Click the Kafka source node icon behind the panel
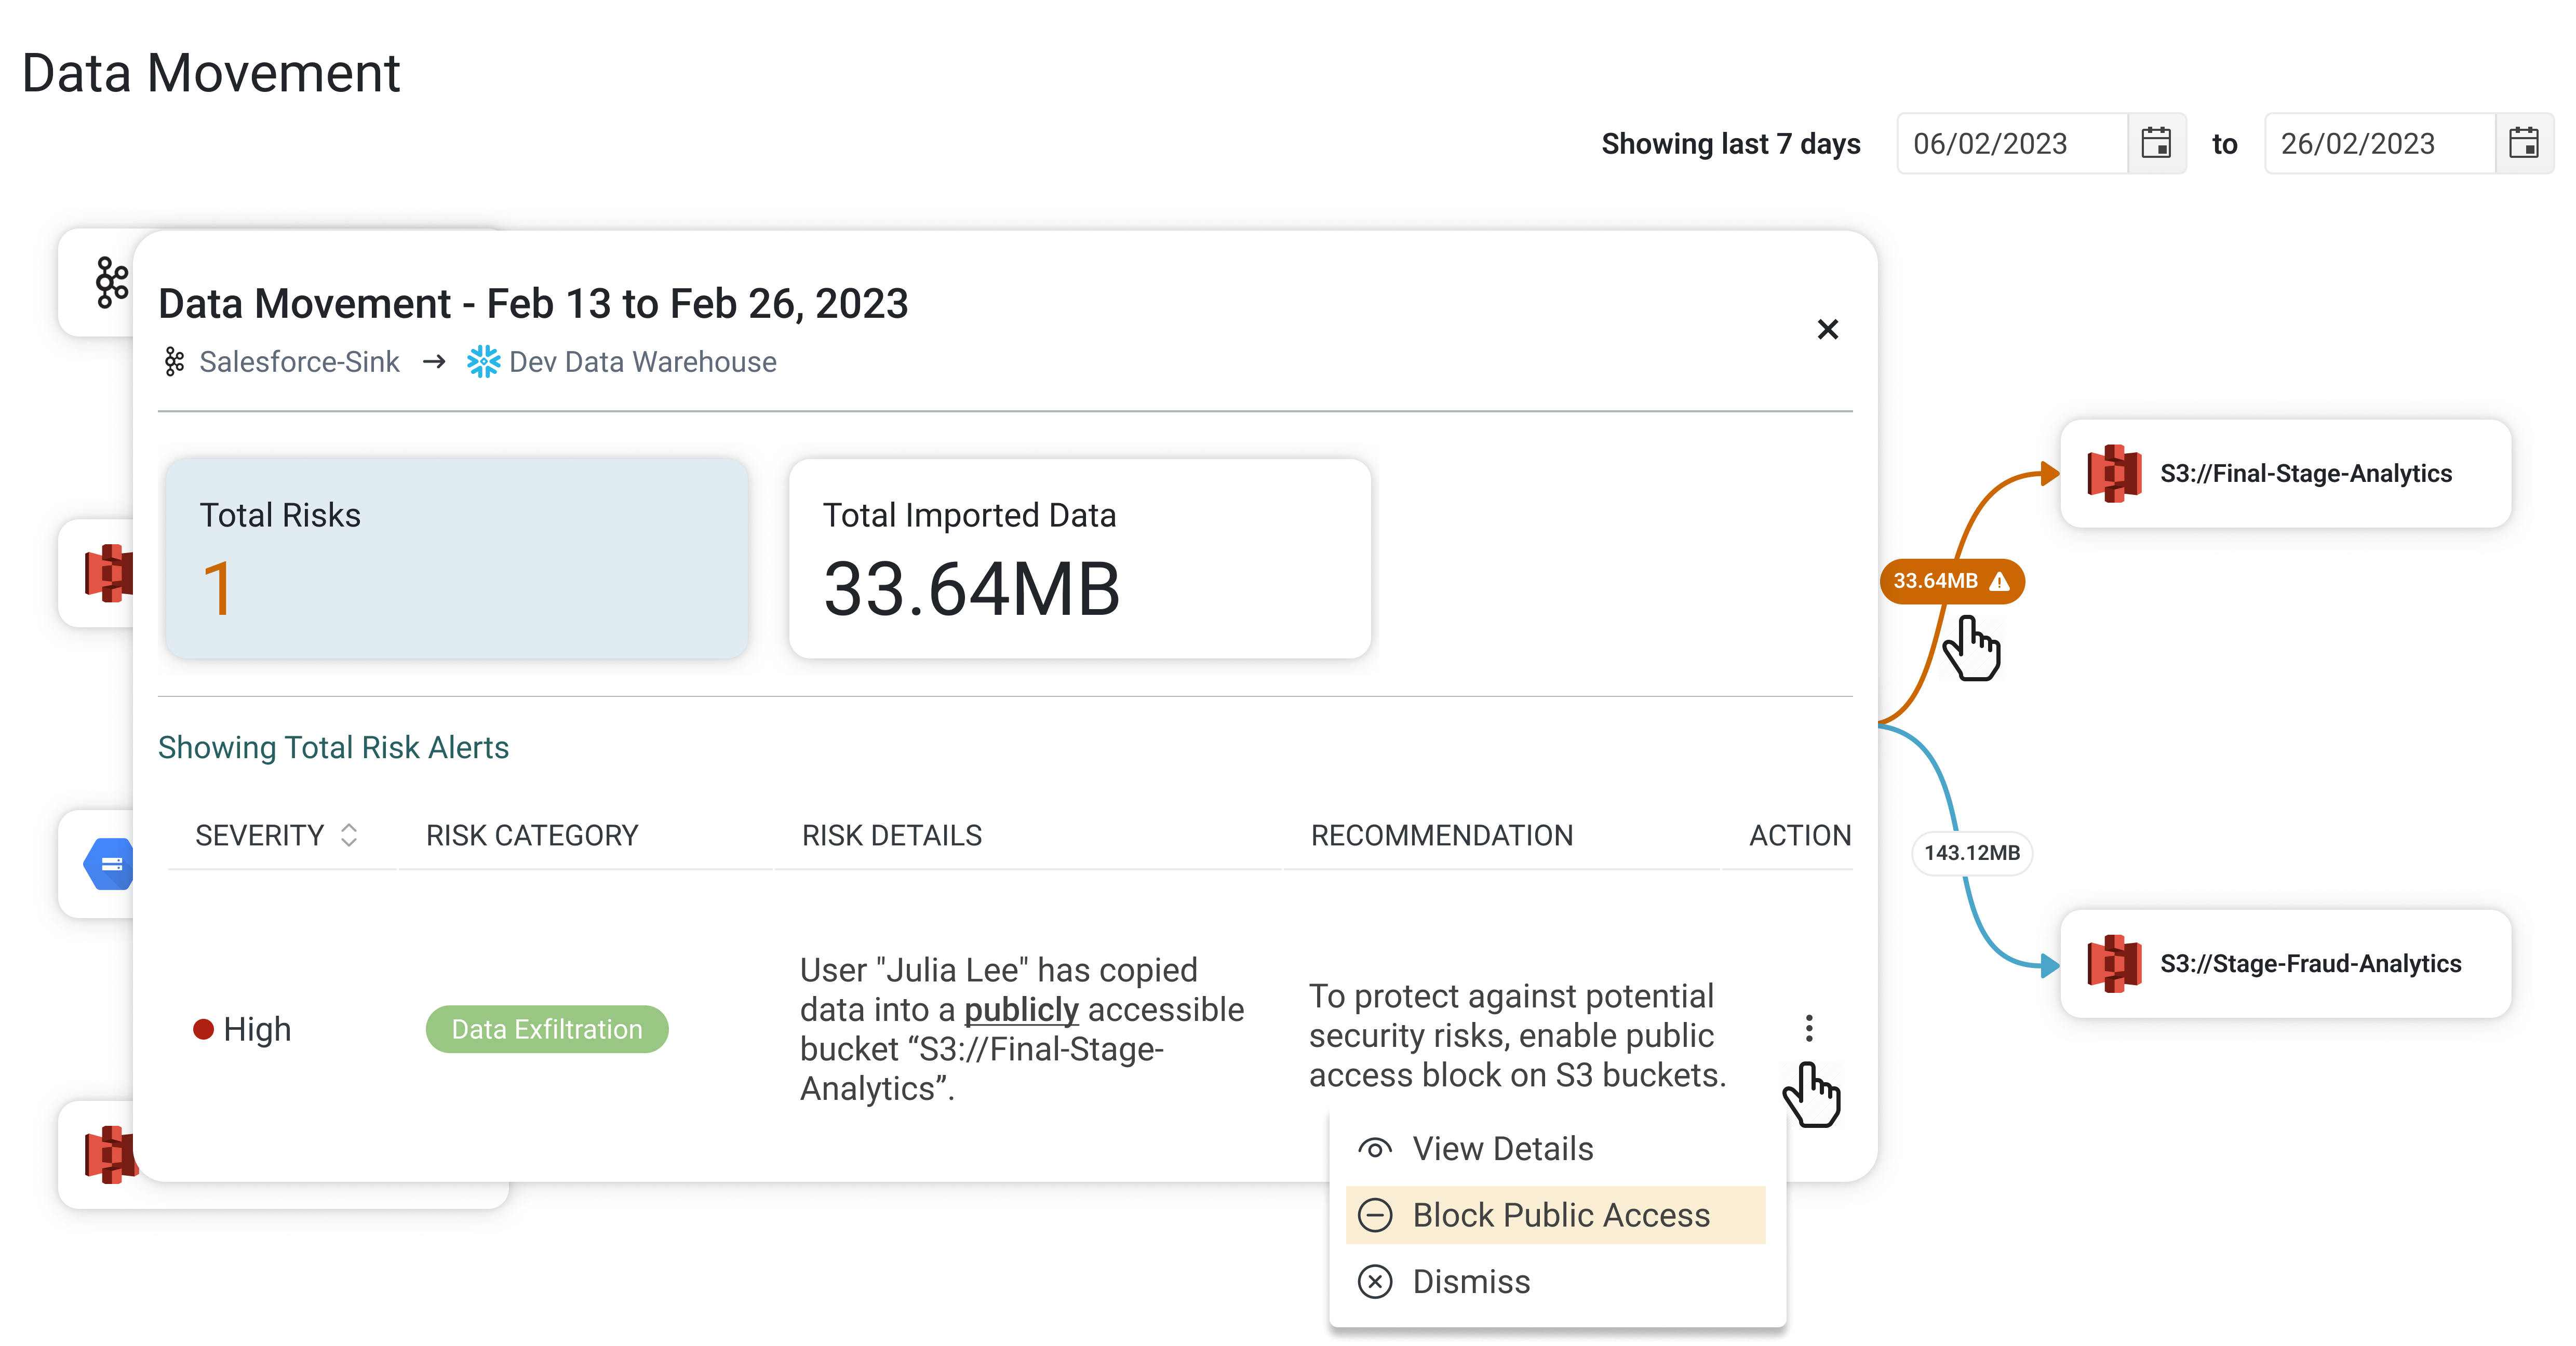2576x1346 pixels. [x=113, y=283]
